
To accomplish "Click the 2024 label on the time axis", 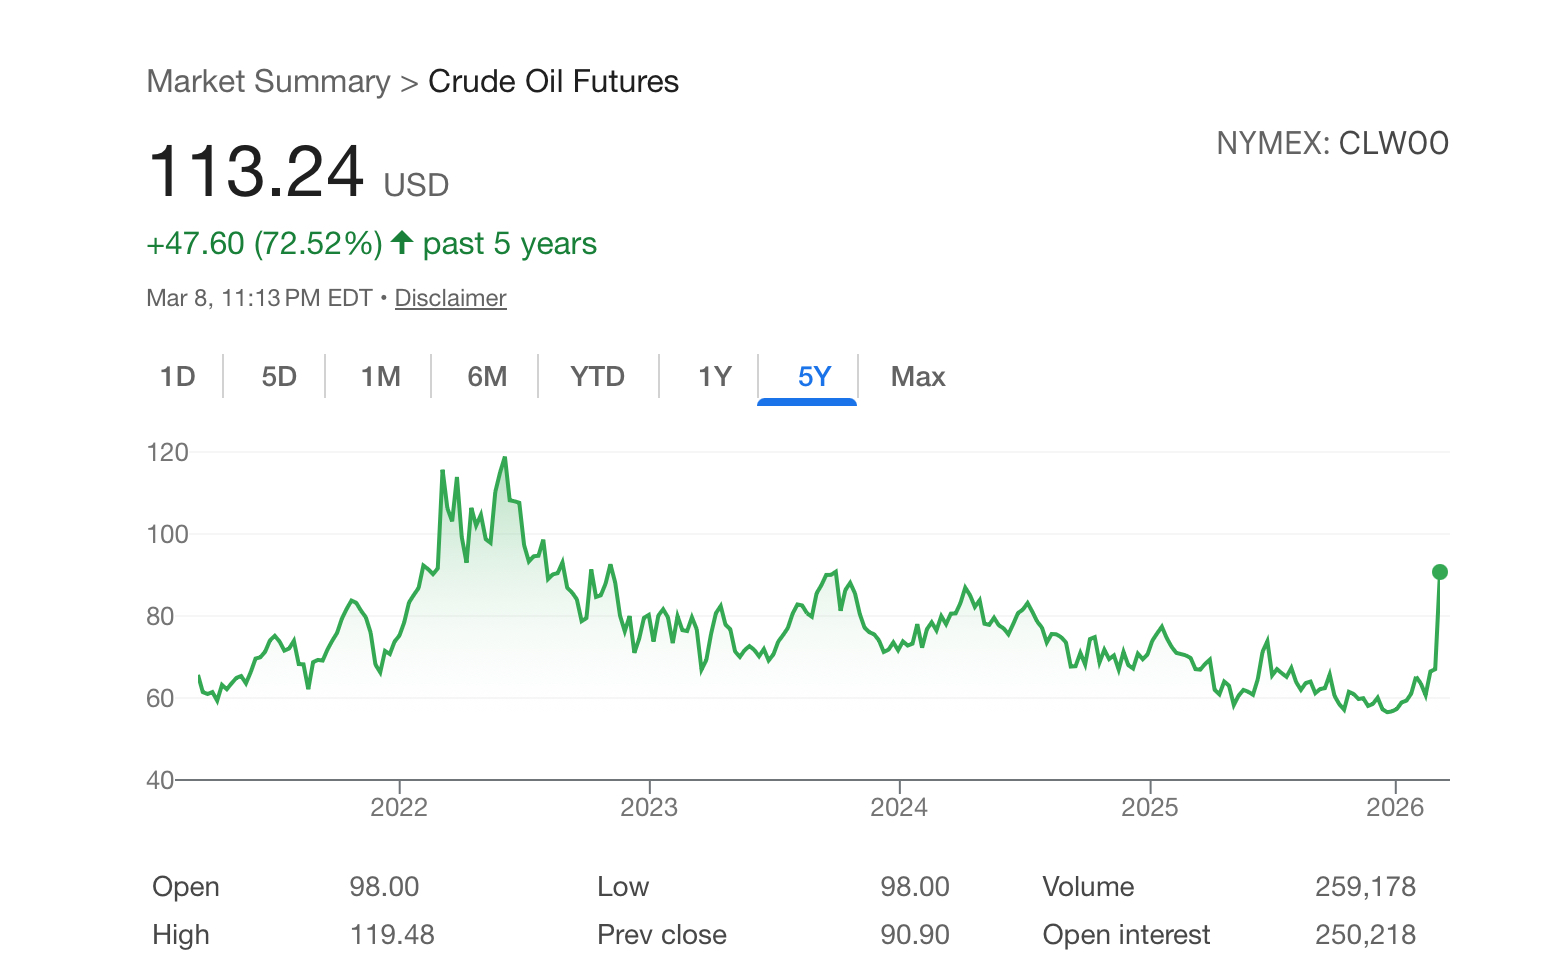I will [x=899, y=807].
